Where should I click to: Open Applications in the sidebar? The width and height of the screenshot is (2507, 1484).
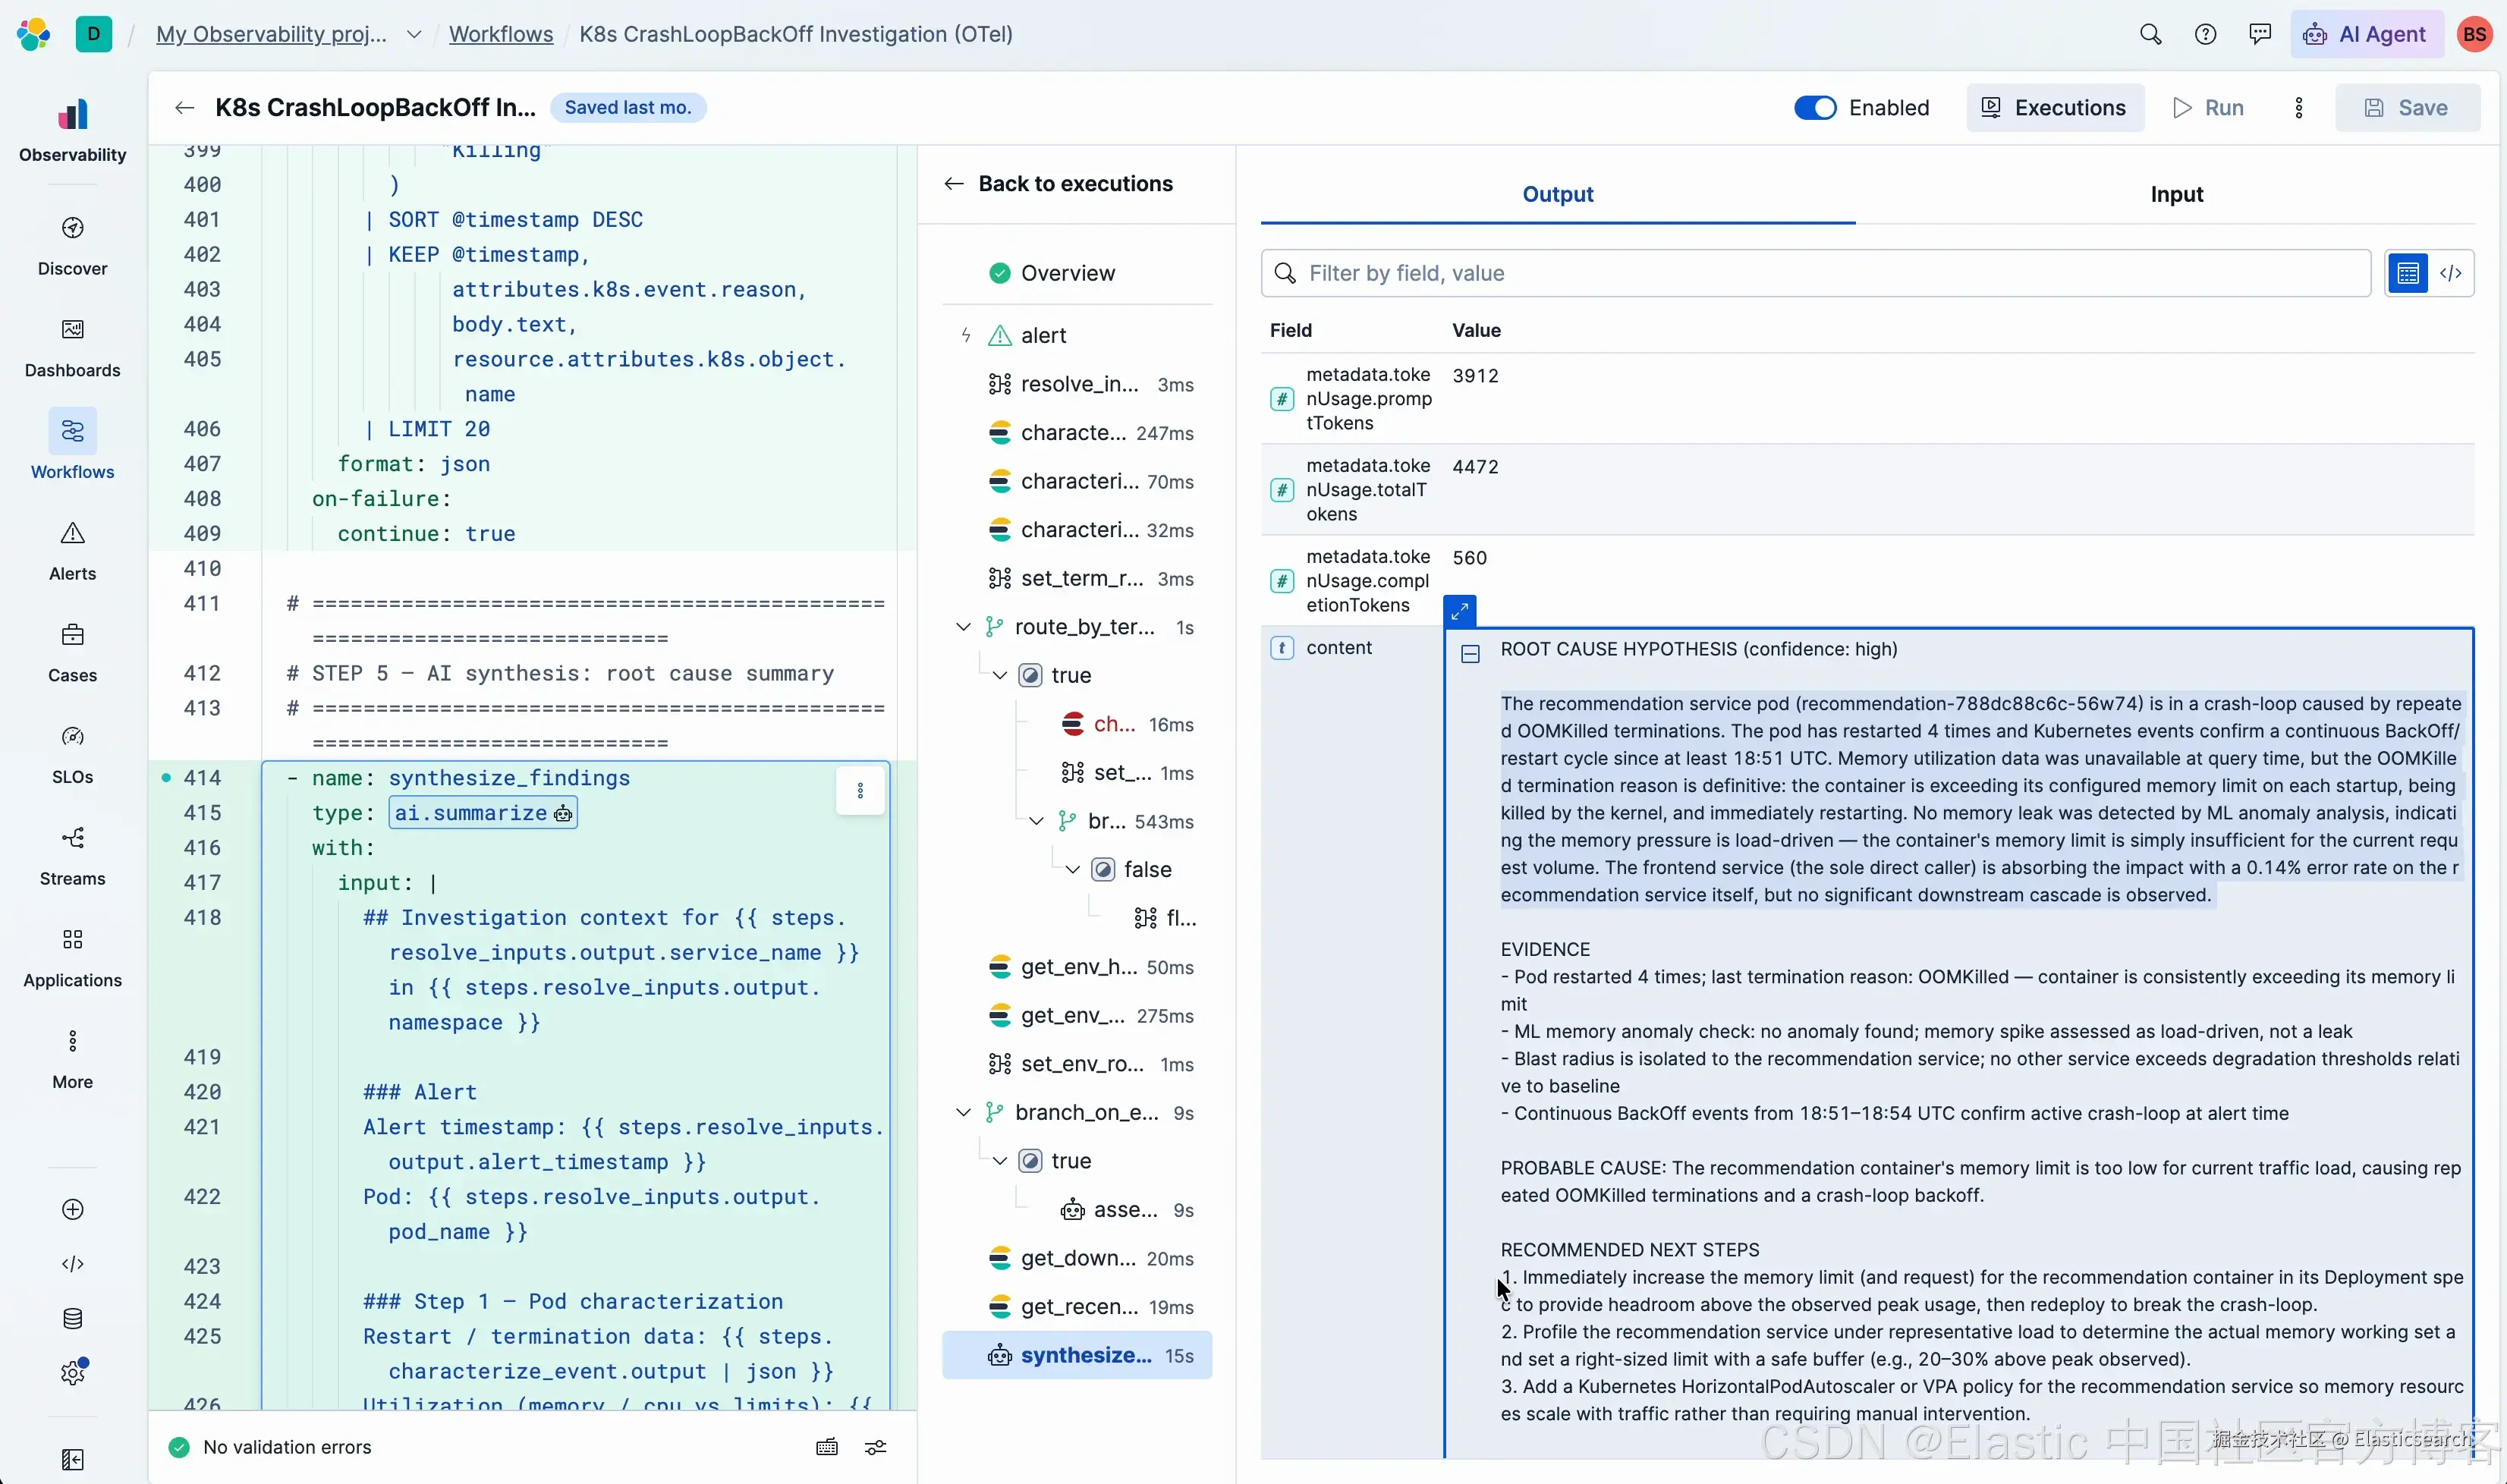73,958
